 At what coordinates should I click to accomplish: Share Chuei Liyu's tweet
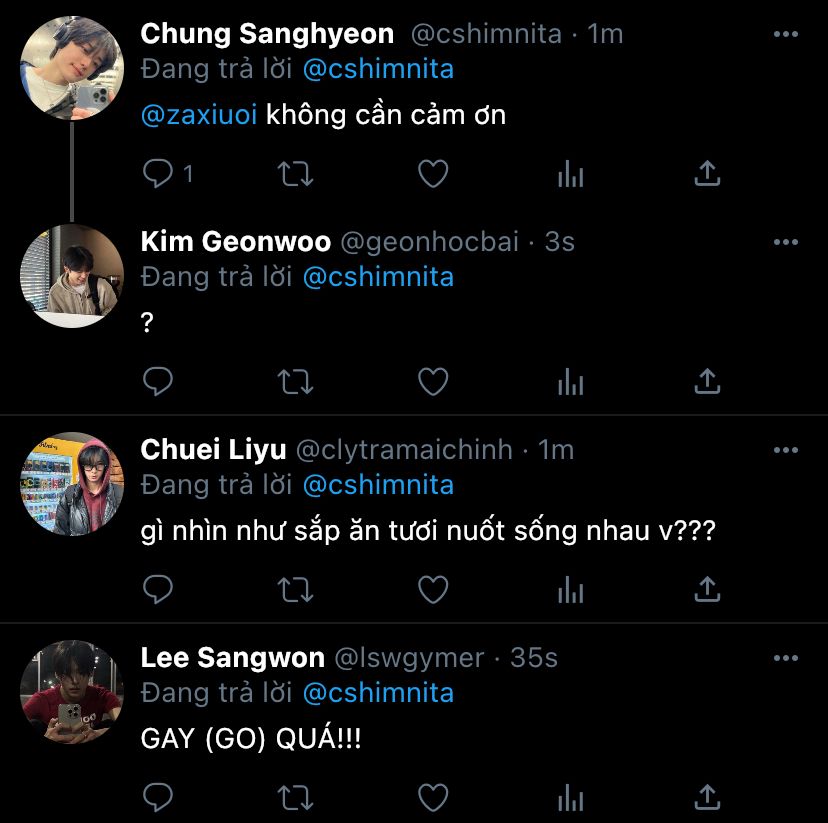(707, 589)
